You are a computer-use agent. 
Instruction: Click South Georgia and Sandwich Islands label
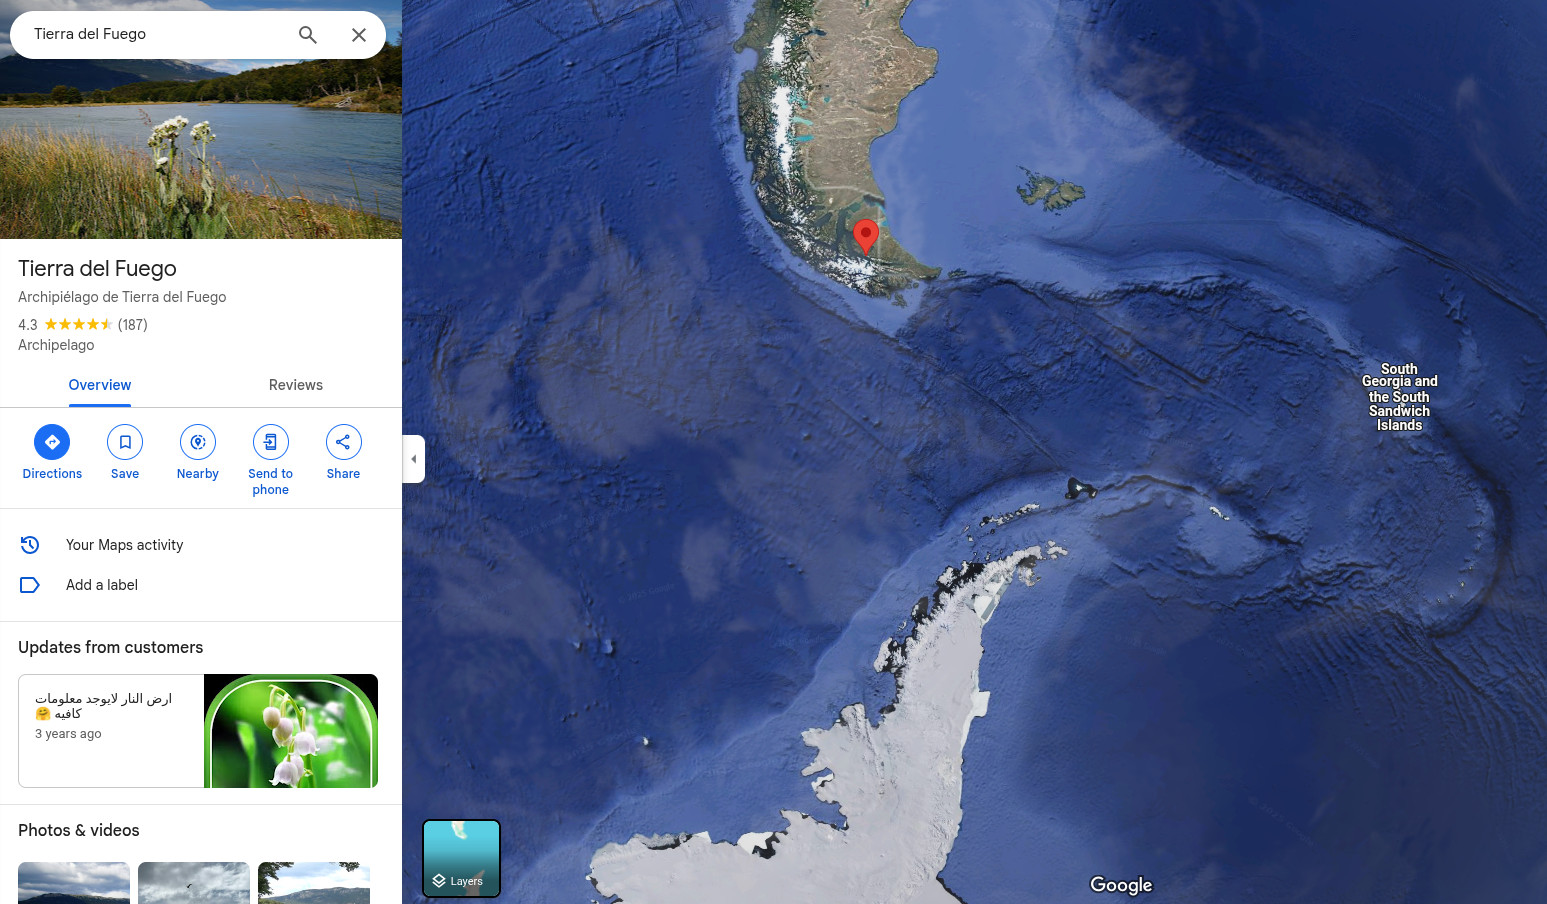tap(1399, 397)
